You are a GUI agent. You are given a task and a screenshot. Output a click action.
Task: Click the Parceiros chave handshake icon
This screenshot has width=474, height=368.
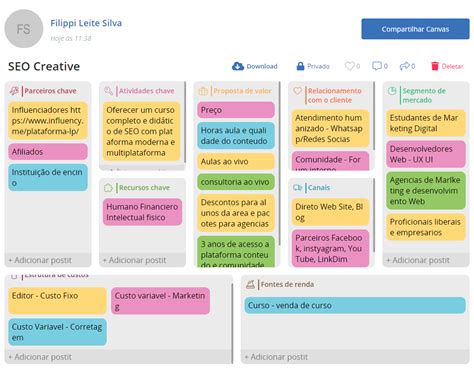14,91
